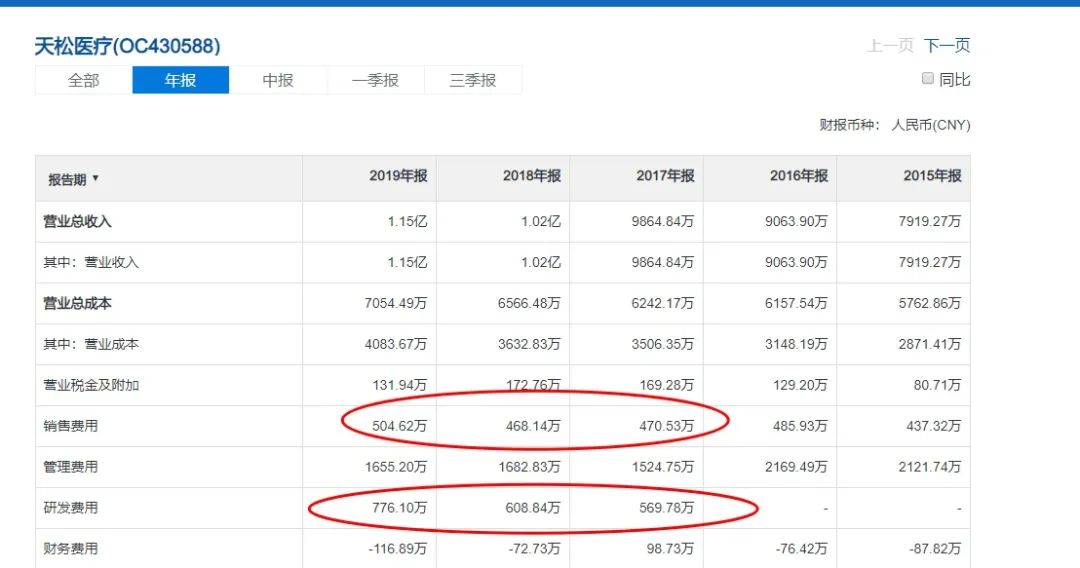The width and height of the screenshot is (1080, 568).
Task: Go to 下一页 link
Action: (x=947, y=45)
